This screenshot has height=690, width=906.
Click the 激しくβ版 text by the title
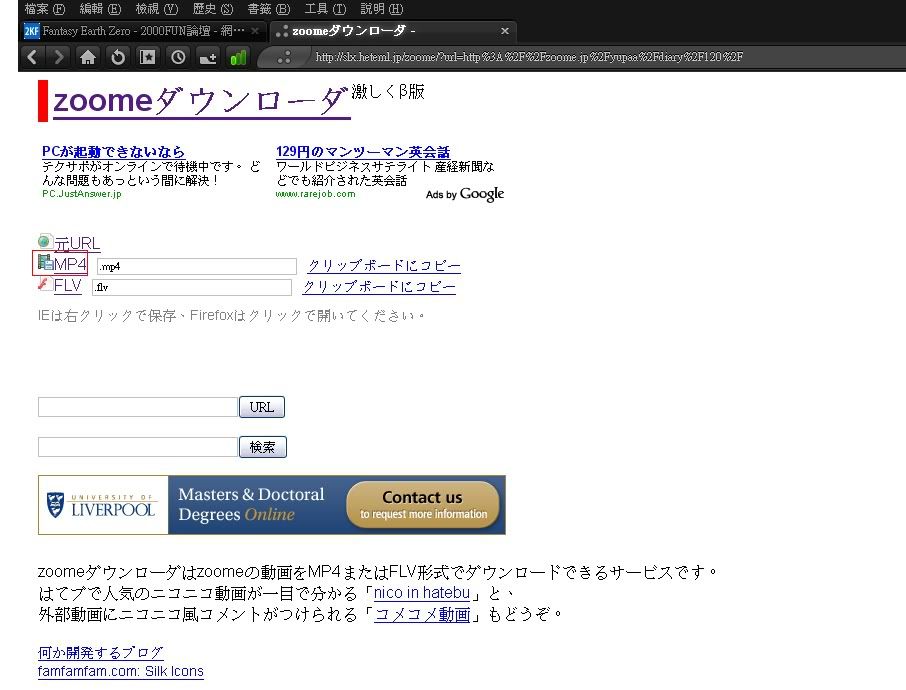pyautogui.click(x=388, y=91)
